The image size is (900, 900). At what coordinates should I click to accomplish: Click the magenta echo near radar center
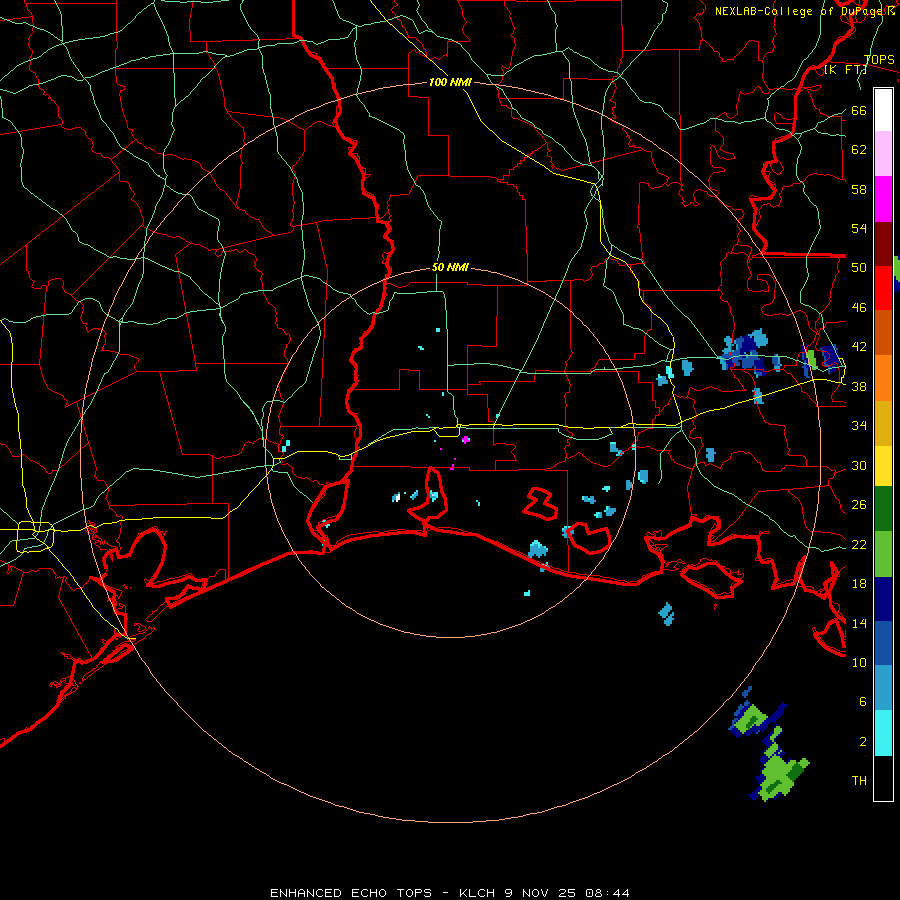[x=465, y=440]
